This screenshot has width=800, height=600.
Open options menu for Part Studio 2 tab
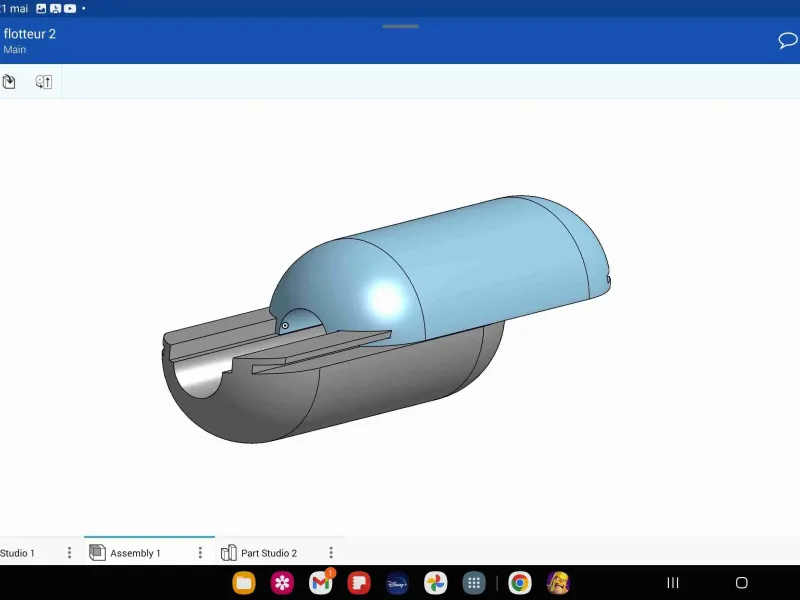click(331, 553)
